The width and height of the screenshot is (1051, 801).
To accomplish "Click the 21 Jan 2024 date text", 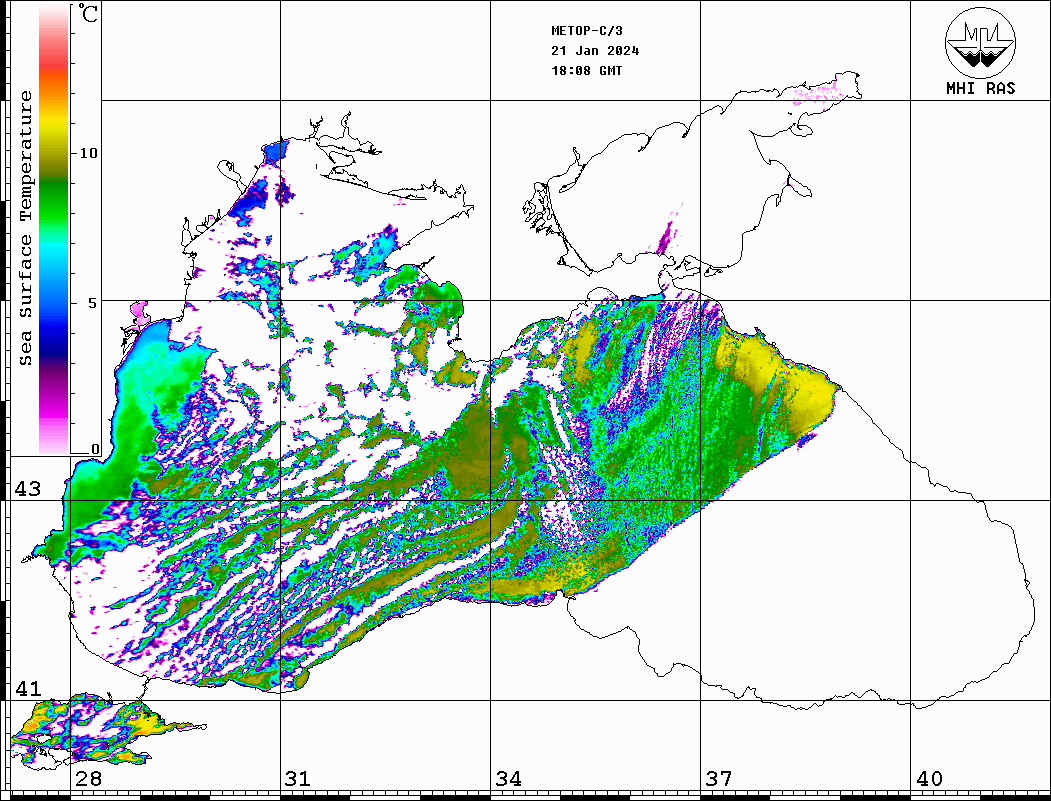I will pyautogui.click(x=595, y=51).
